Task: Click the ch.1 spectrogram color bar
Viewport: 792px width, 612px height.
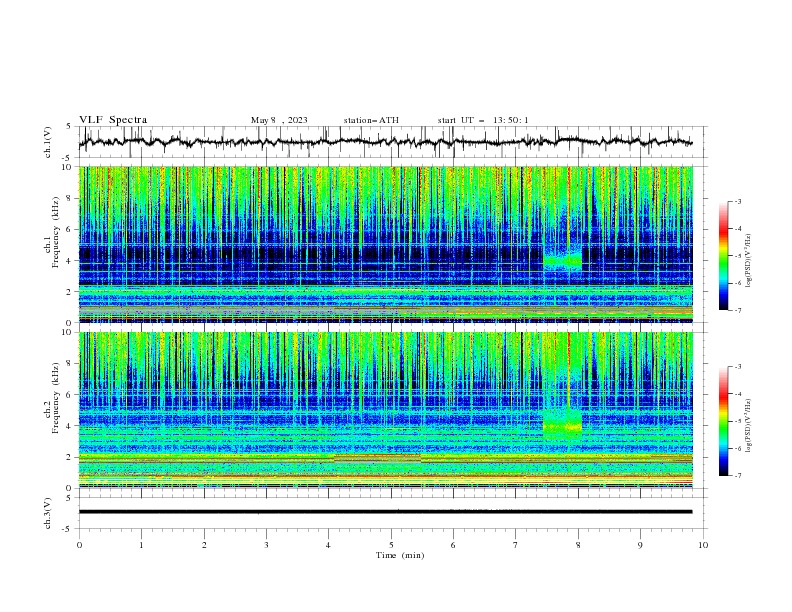Action: 724,256
